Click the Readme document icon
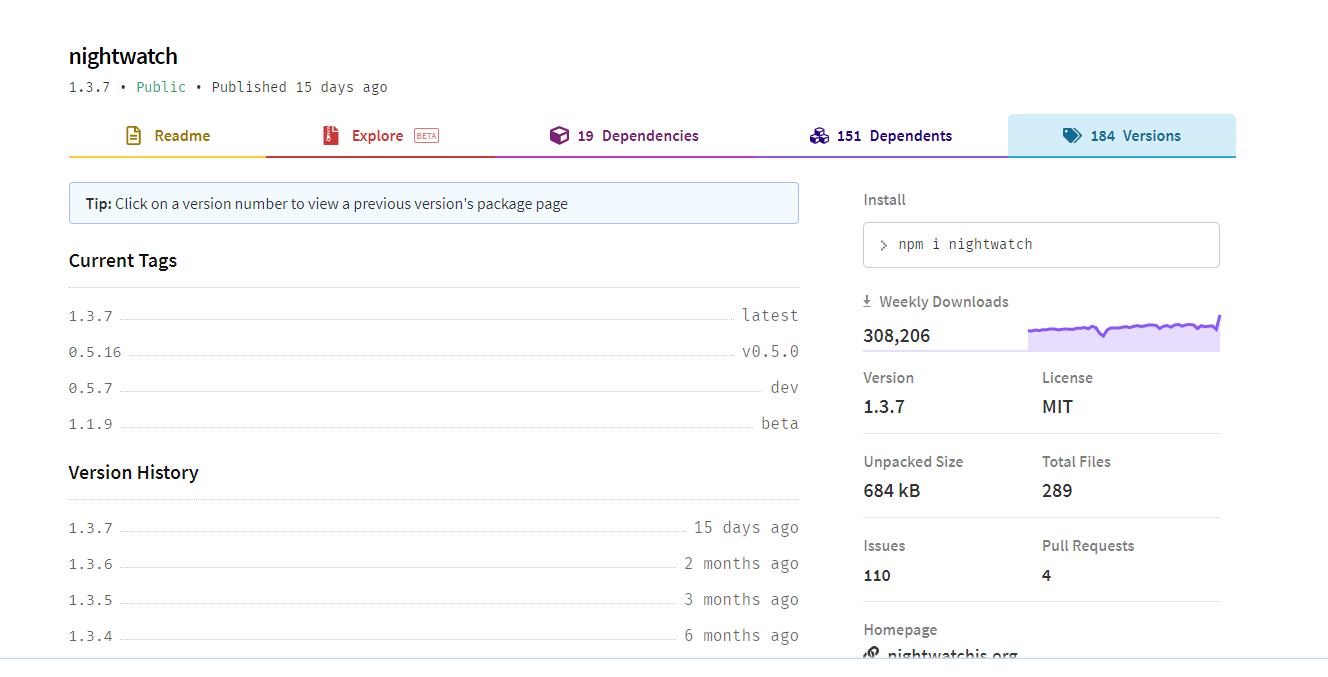Screen dimensions: 1328x677 point(134,136)
